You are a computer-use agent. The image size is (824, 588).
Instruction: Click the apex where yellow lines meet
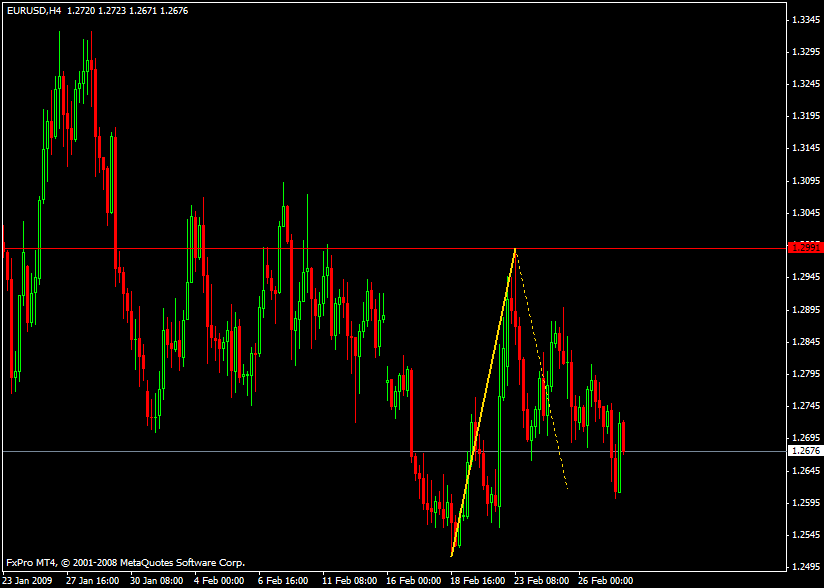(515, 249)
